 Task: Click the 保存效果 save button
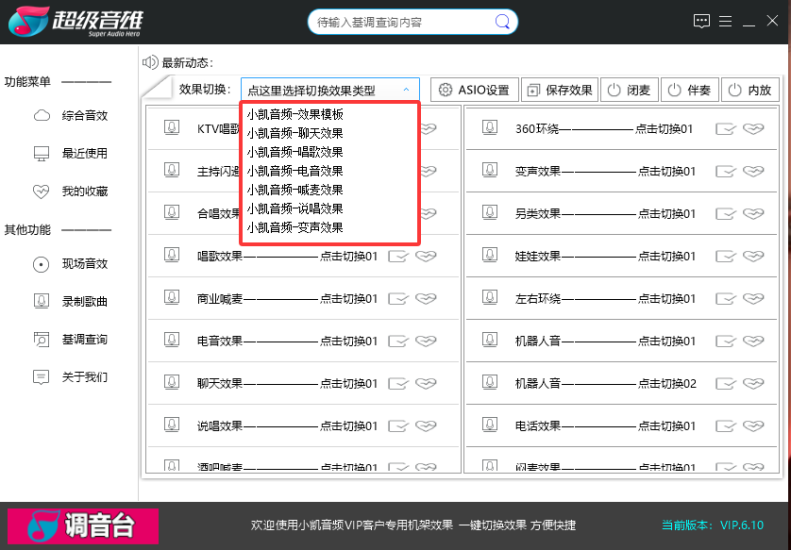pos(559,90)
